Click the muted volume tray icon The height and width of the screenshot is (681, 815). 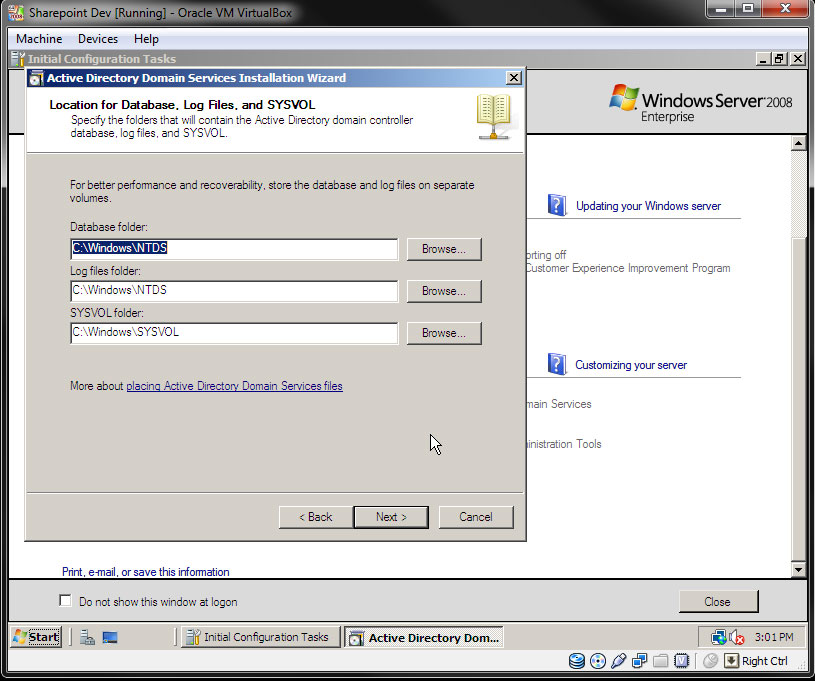[737, 637]
